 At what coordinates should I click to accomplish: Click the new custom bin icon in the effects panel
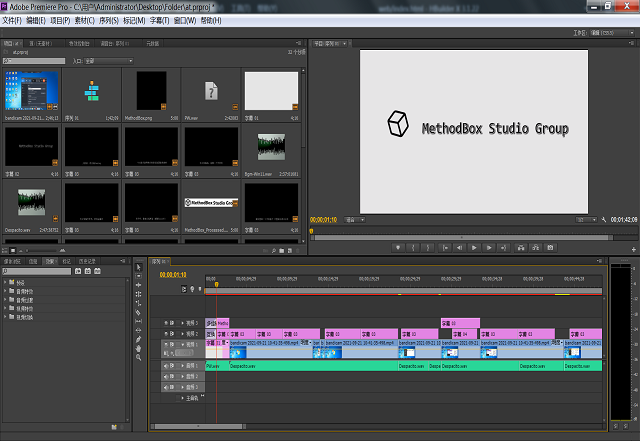point(114,427)
